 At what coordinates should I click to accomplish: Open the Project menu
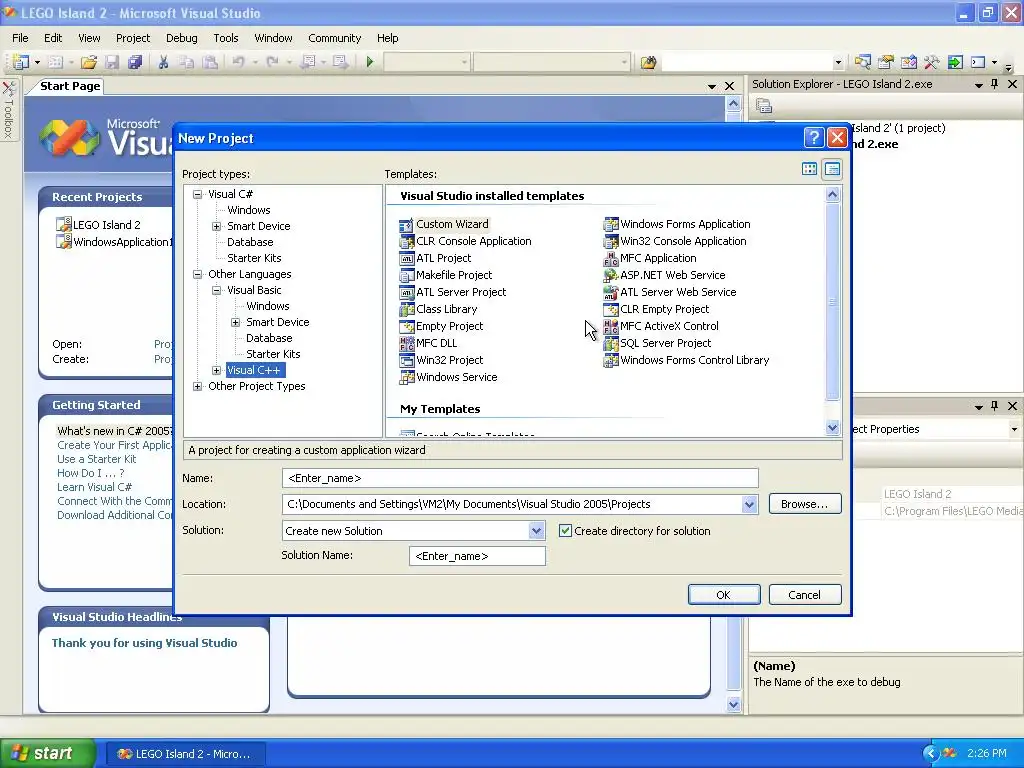click(x=133, y=38)
